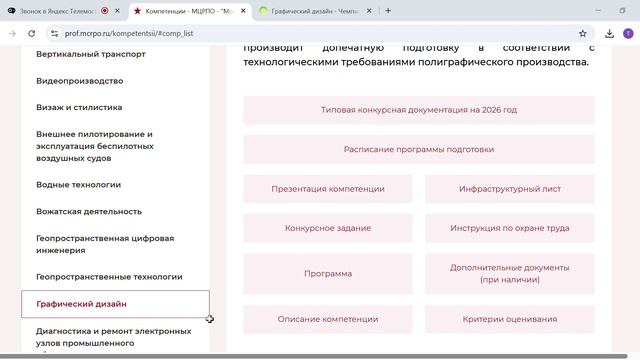Switch to the Компетенции - МЦРПО tab
This screenshot has width=640, height=360.
click(189, 11)
